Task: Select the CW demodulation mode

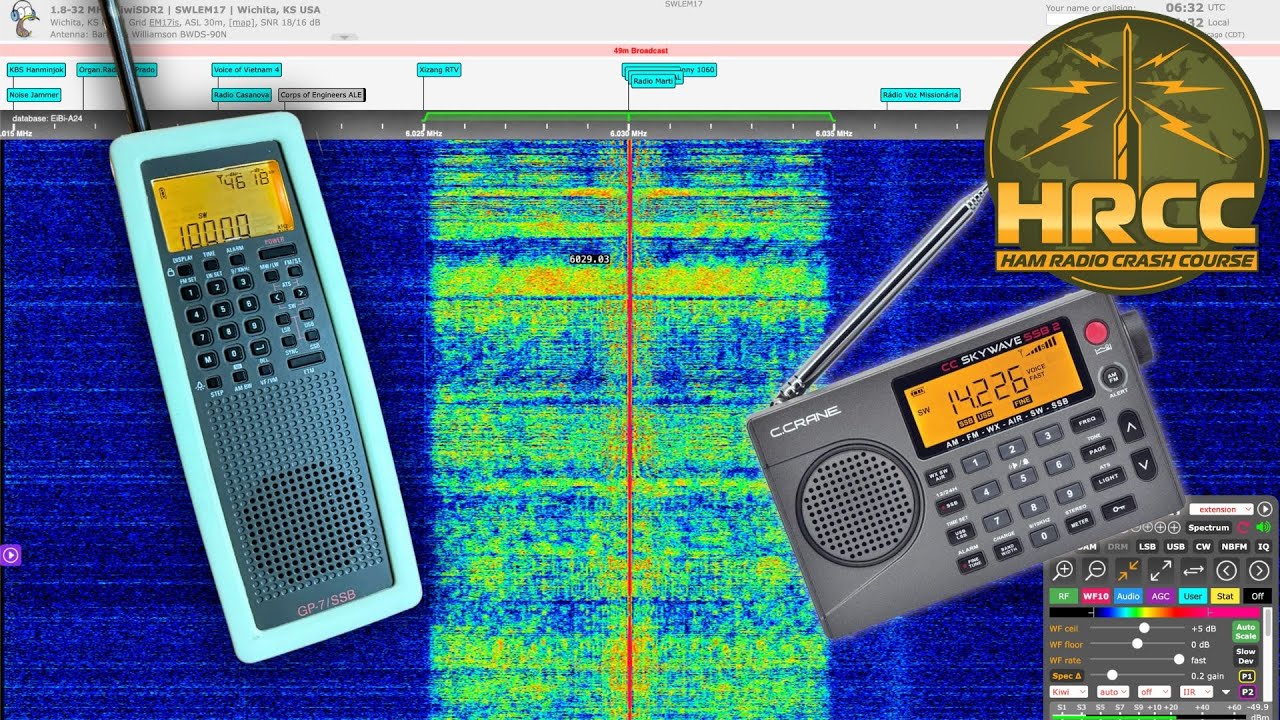Action: (1203, 546)
